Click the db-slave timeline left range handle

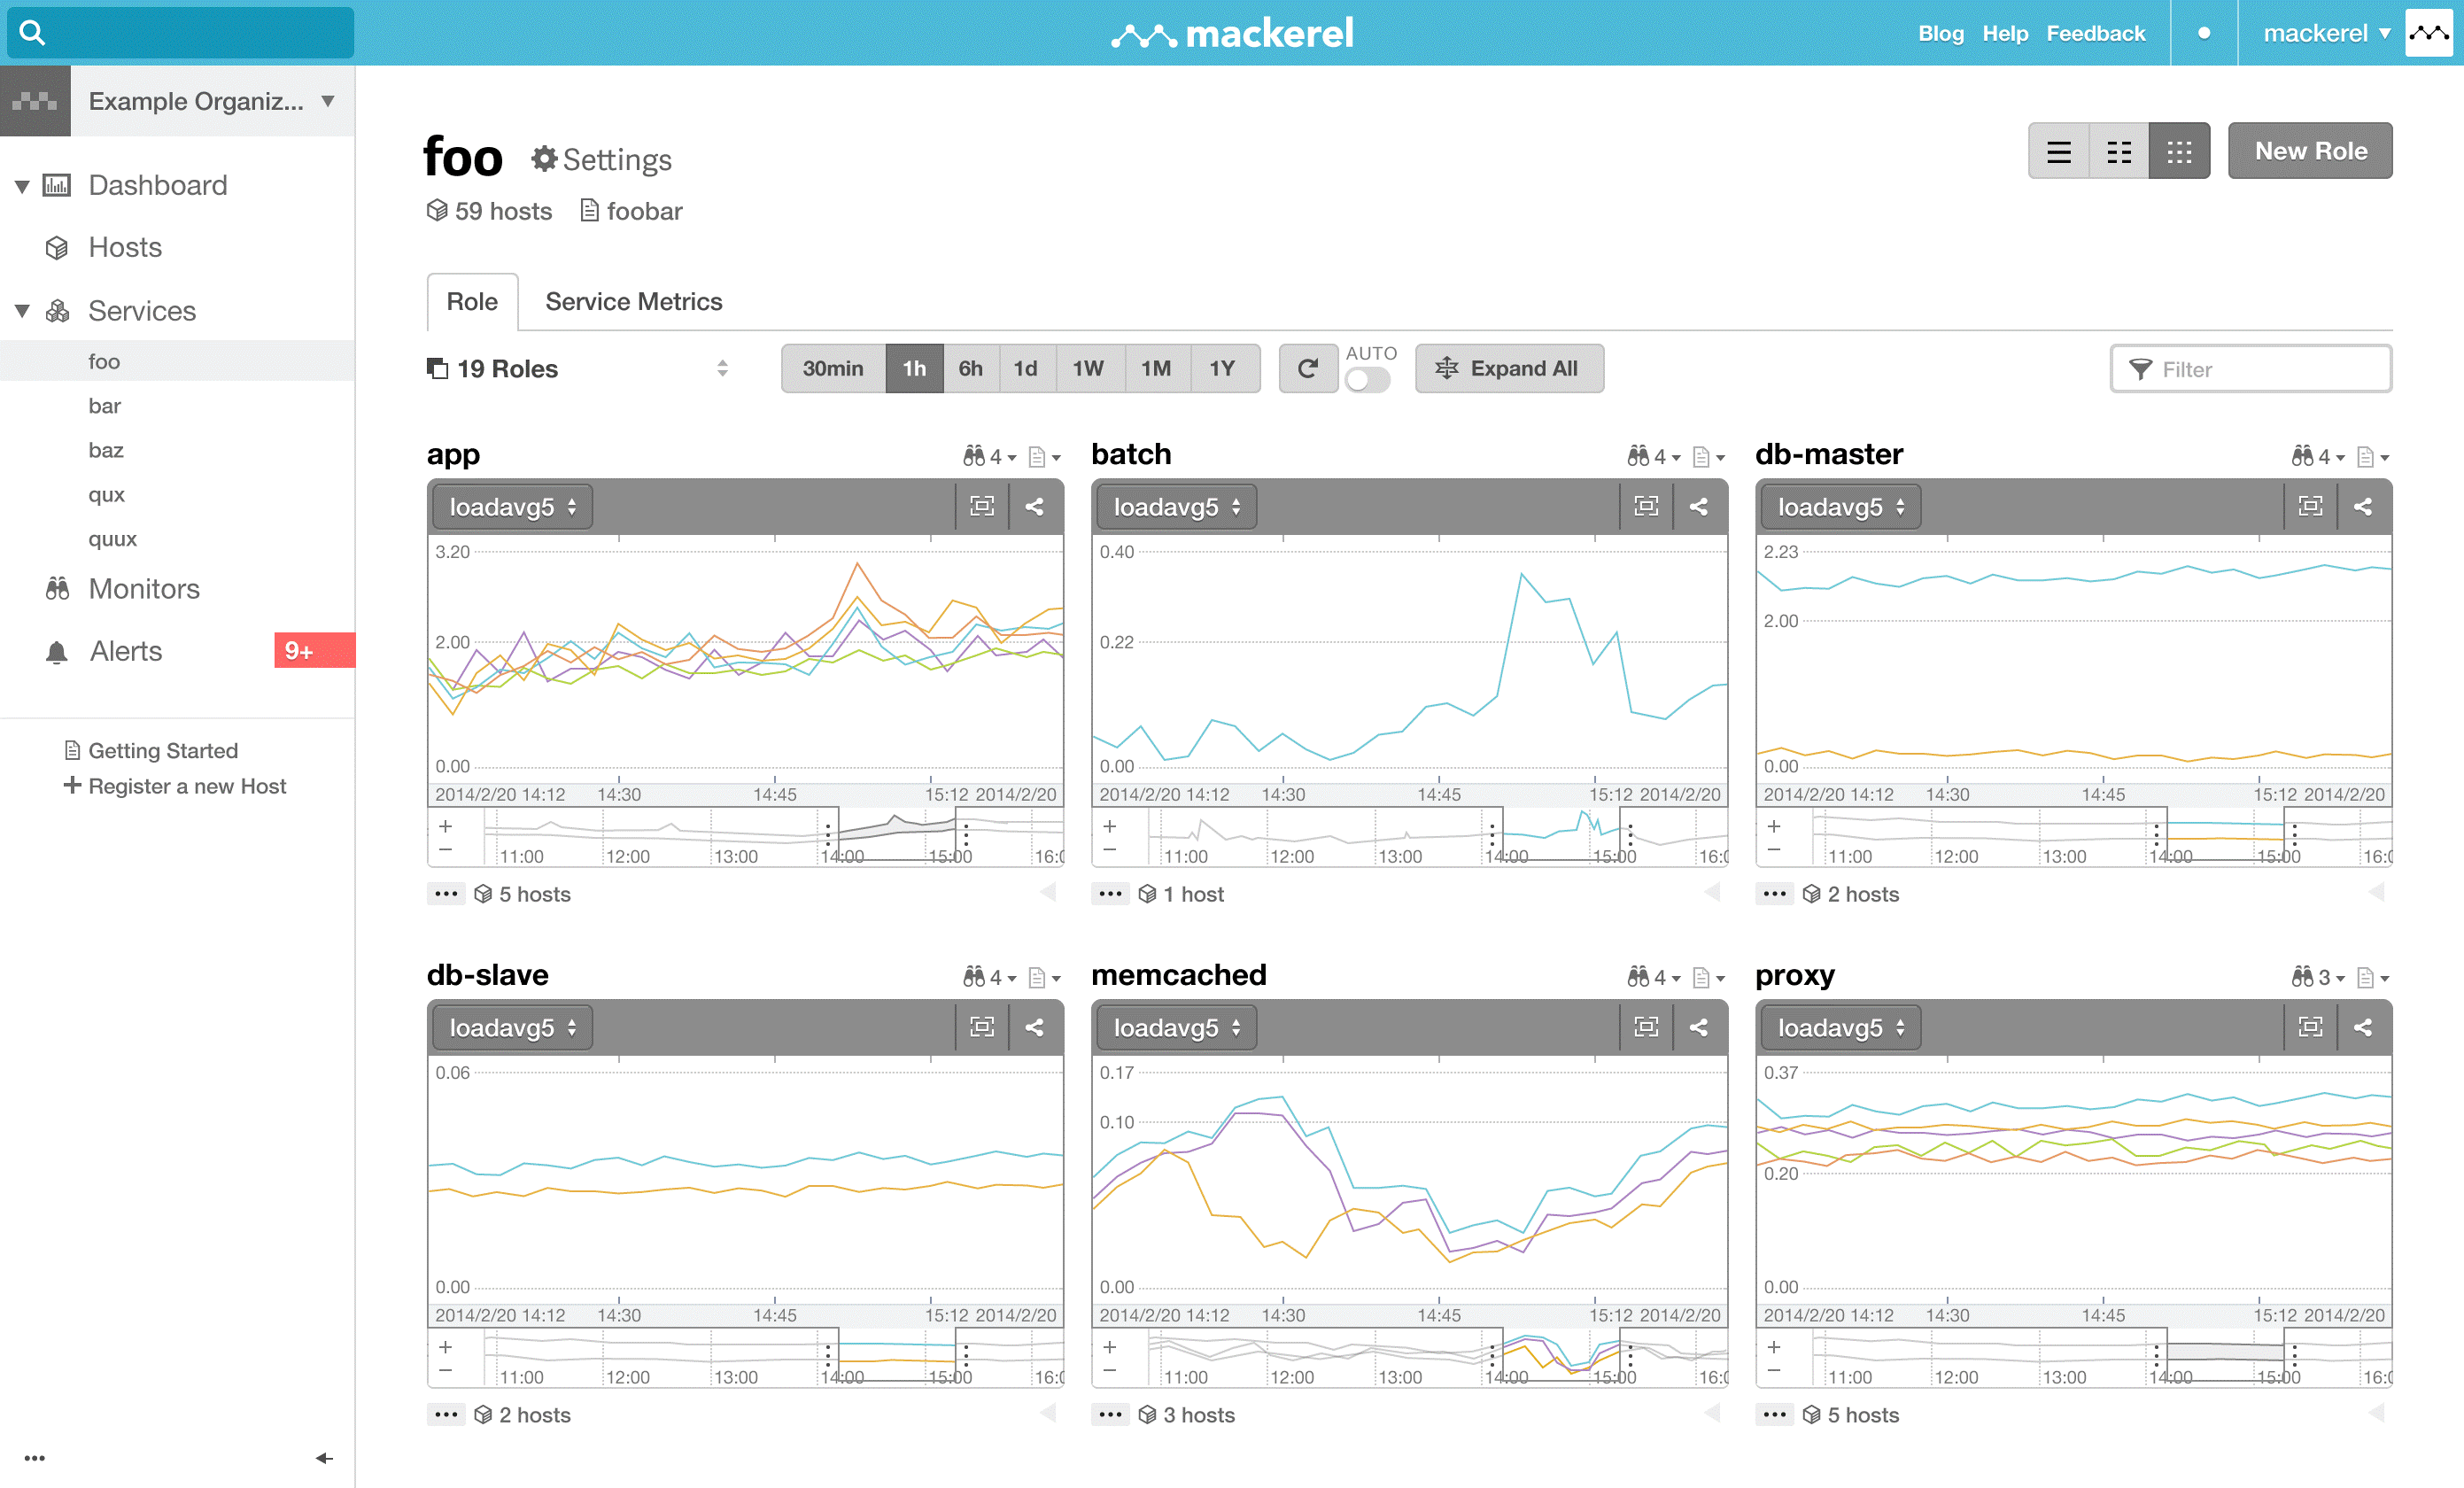tap(828, 1356)
